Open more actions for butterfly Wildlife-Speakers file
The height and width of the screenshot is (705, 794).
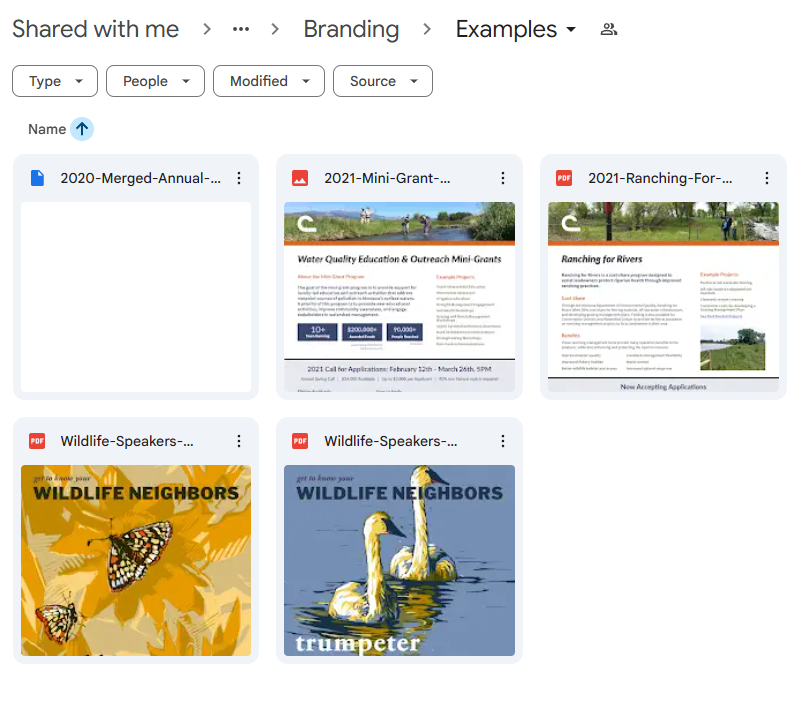point(239,441)
